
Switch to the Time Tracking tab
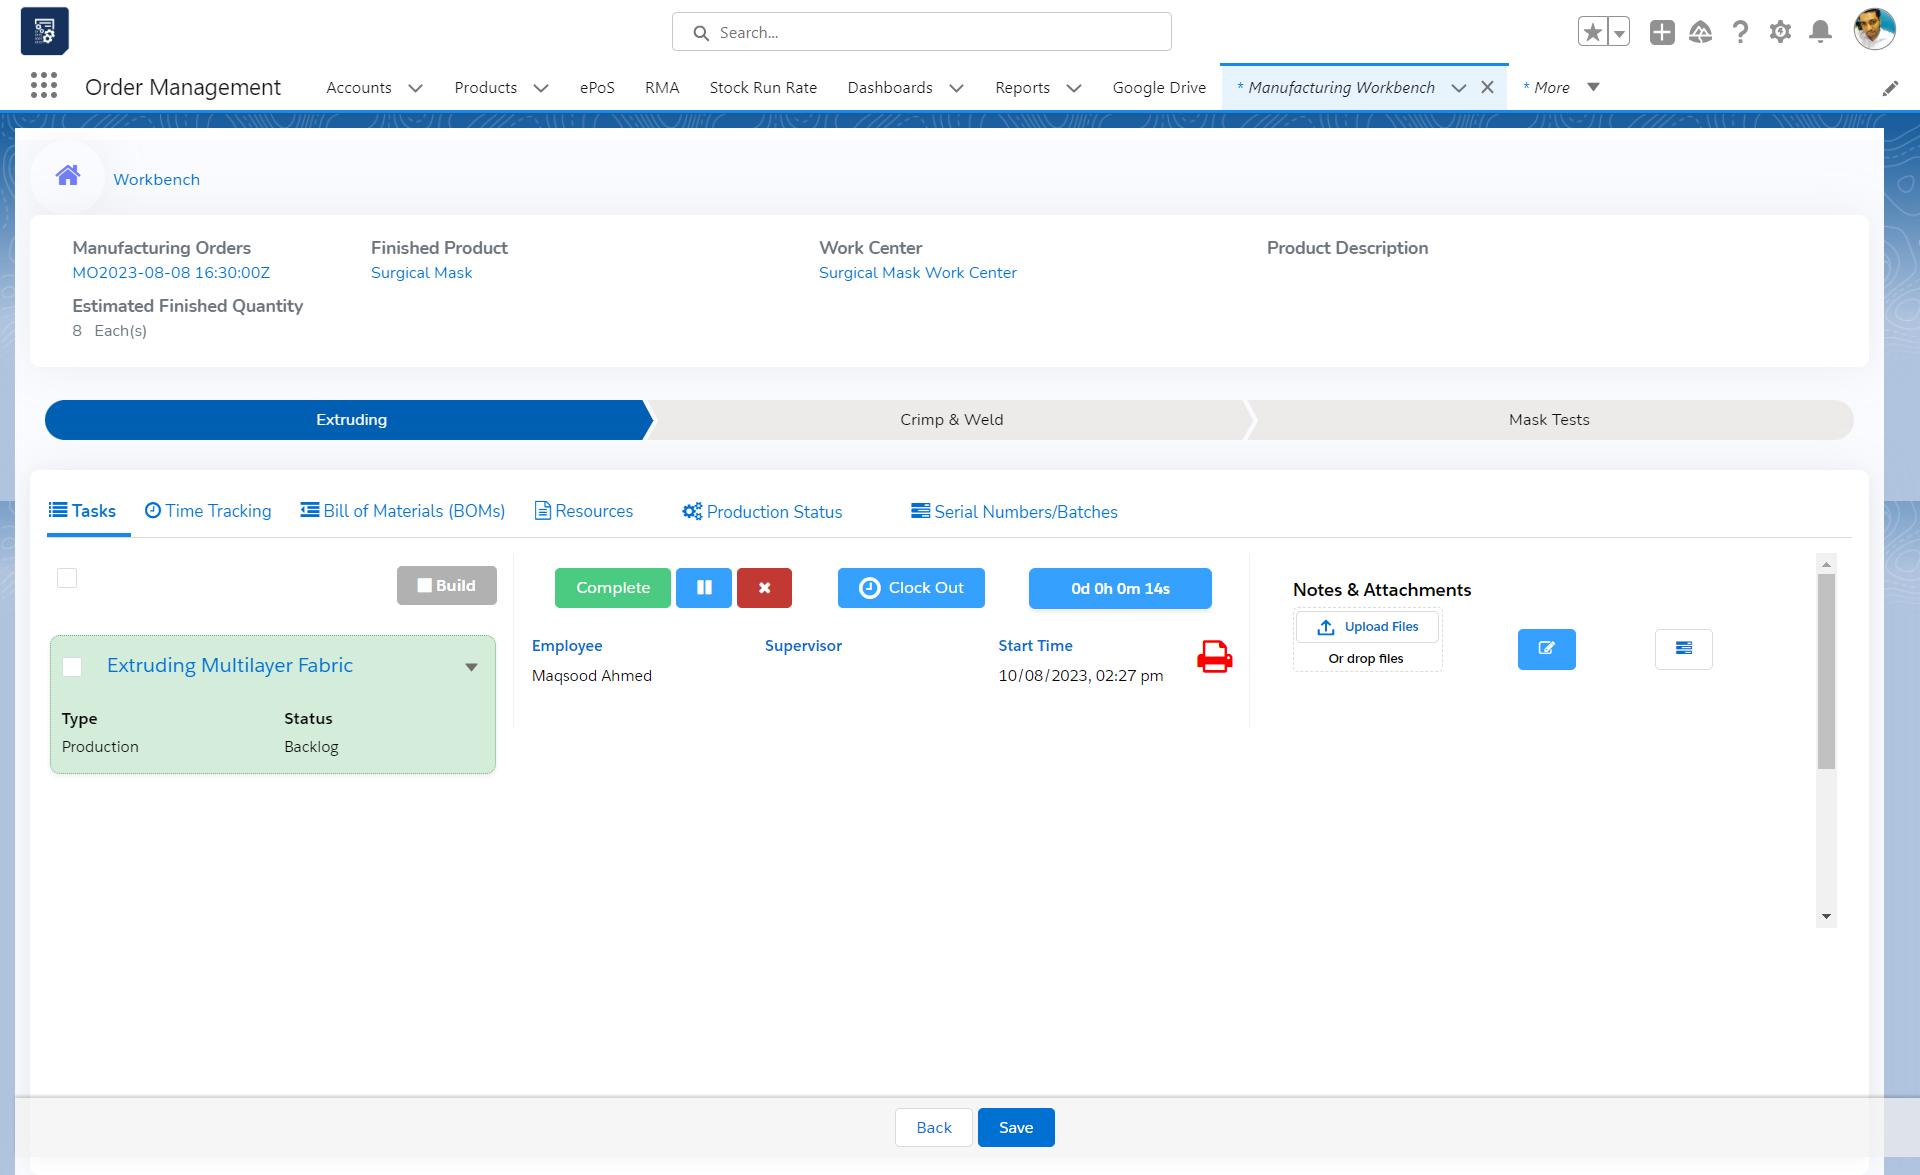(x=207, y=511)
